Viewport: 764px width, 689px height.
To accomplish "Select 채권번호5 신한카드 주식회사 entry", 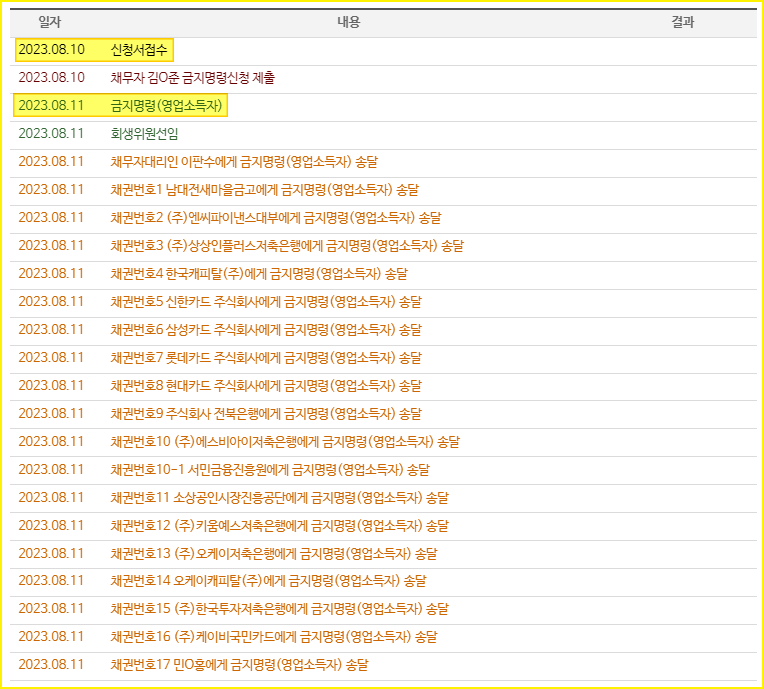I will tap(266, 302).
